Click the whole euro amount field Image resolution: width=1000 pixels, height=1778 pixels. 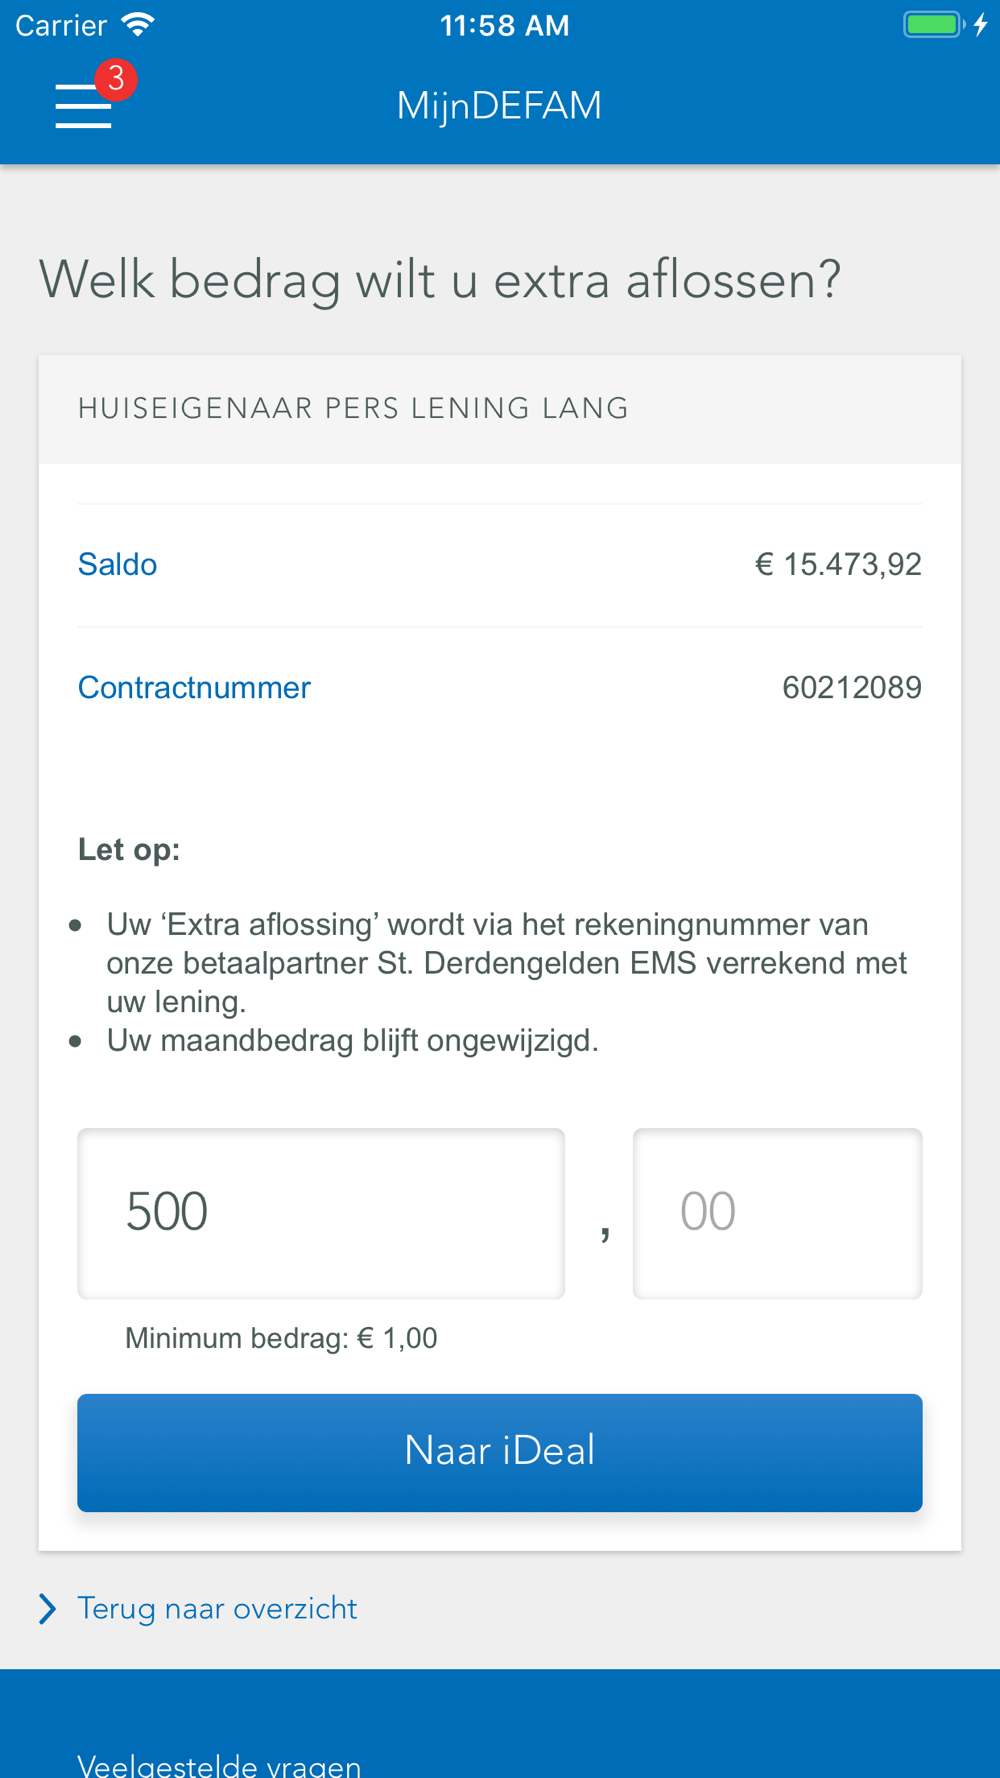[x=321, y=1213]
